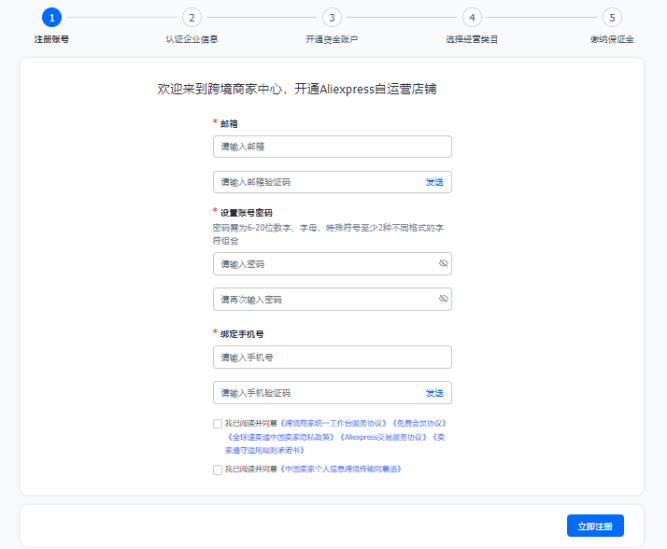Click the step 2 认证企业信息 circle
Viewport: 667px width, 549px height.
[x=192, y=17]
